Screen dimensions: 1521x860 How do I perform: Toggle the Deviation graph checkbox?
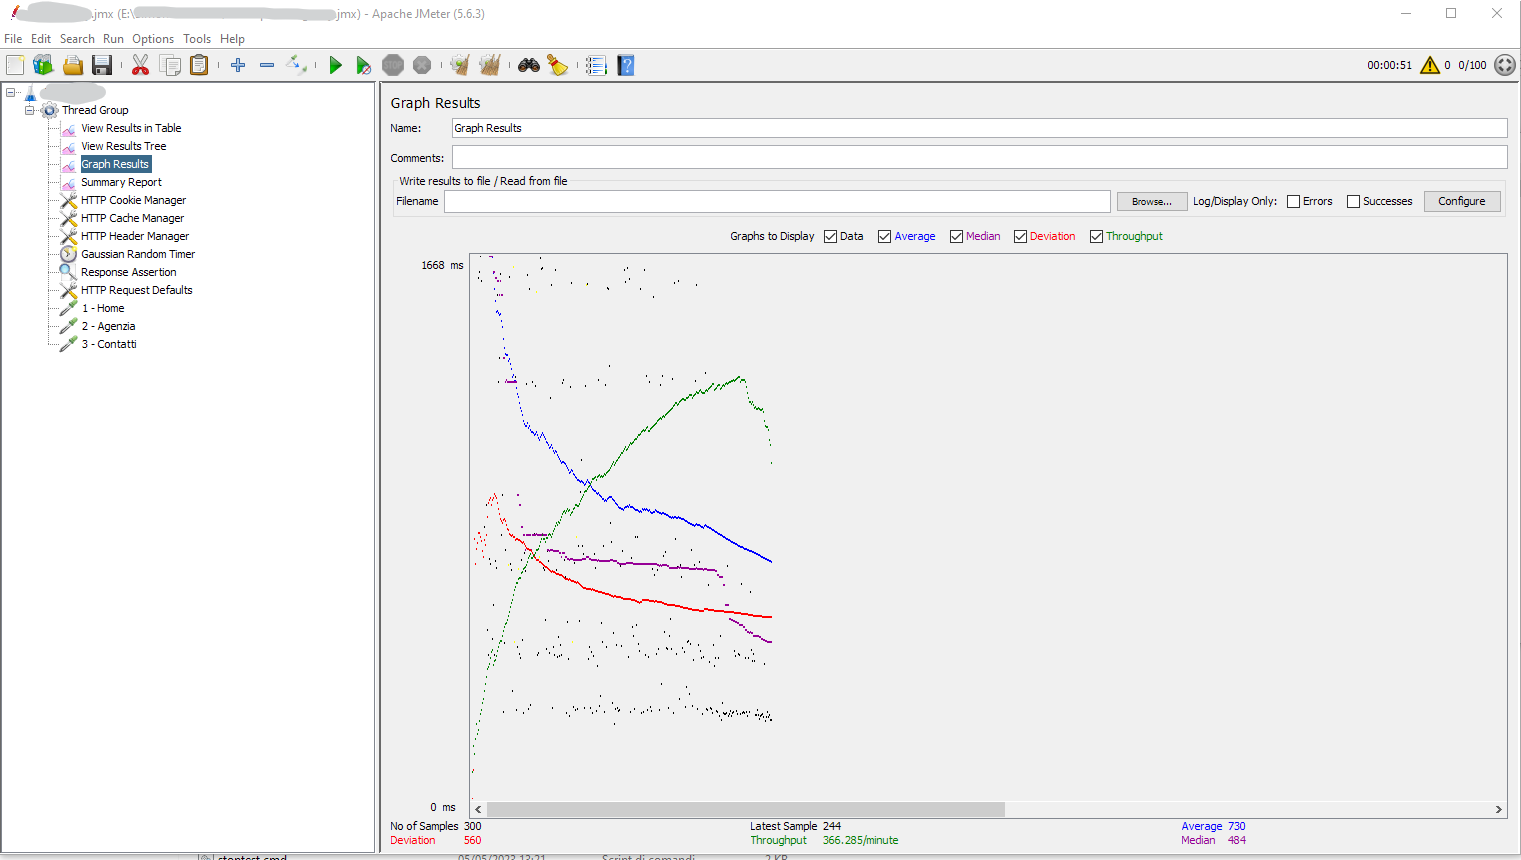point(1020,236)
